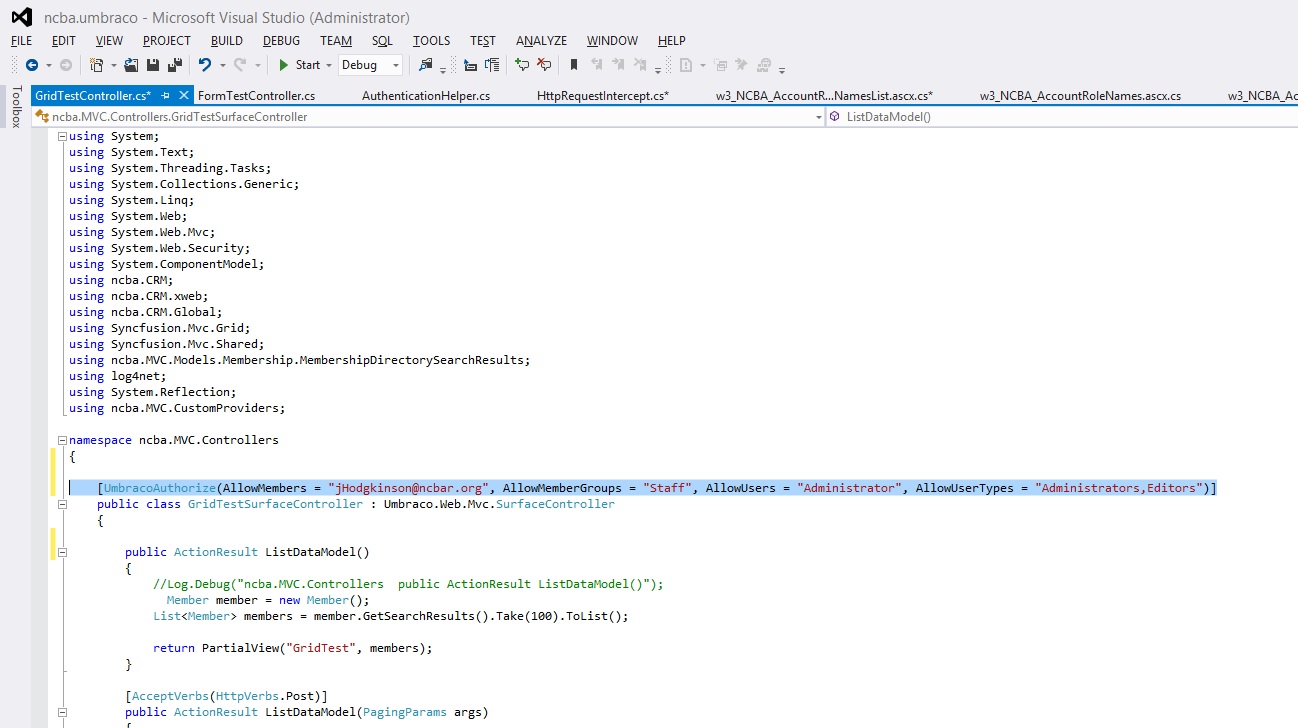Open the ANALYZE menu
Viewport: 1298px width, 728px height.
[x=541, y=41]
